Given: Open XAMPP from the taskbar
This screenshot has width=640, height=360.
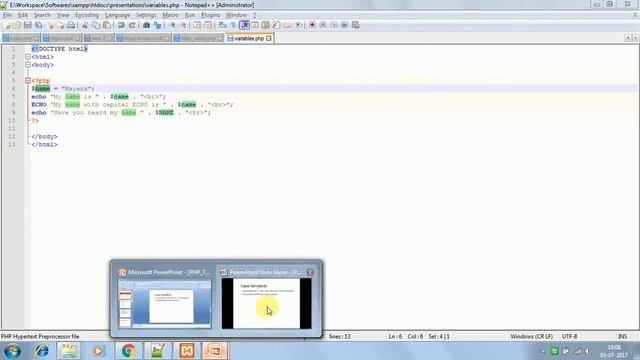Looking at the screenshot, I should click(x=187, y=351).
